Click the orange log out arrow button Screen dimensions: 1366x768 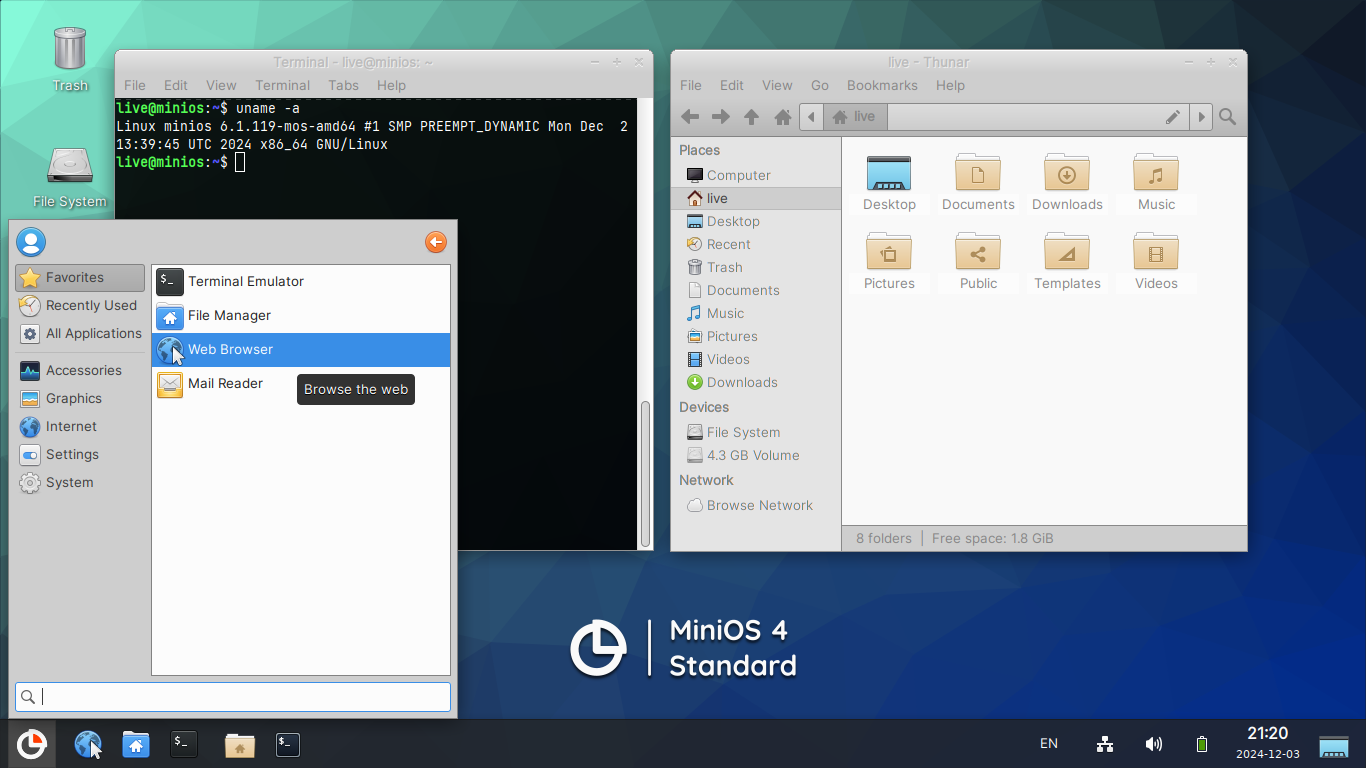435,242
